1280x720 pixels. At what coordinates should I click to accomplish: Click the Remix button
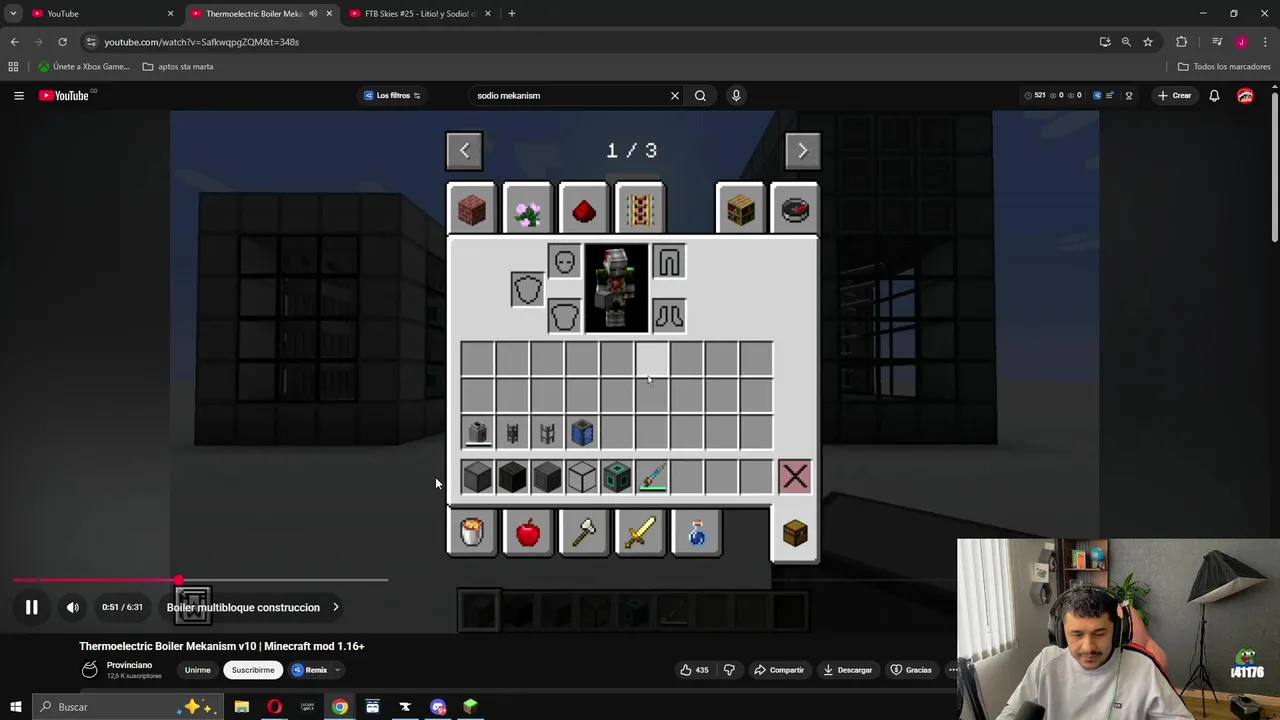pyautogui.click(x=310, y=670)
